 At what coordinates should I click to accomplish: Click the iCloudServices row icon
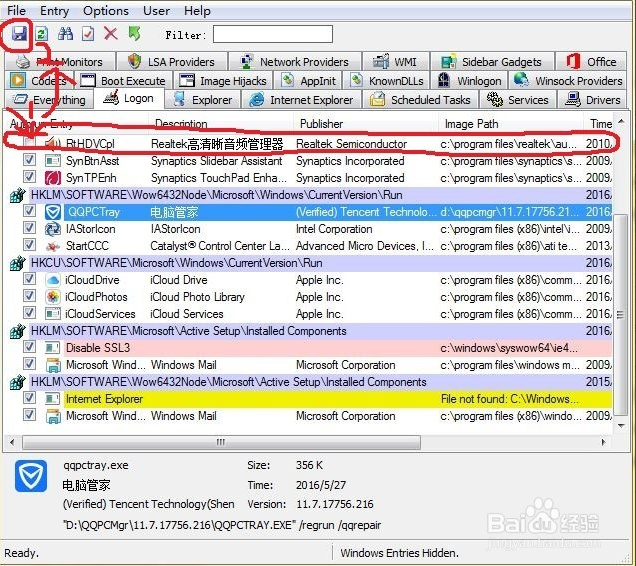(53, 314)
